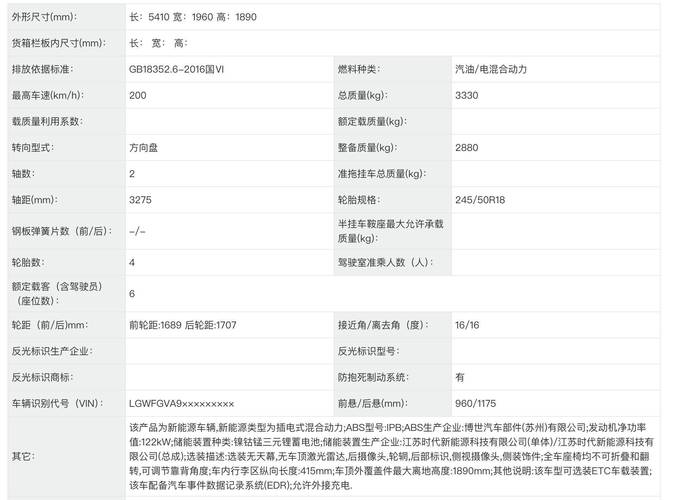Viewport: 675px width, 500px height.
Task: Select the wheelbase value 3275
Action: coord(140,200)
